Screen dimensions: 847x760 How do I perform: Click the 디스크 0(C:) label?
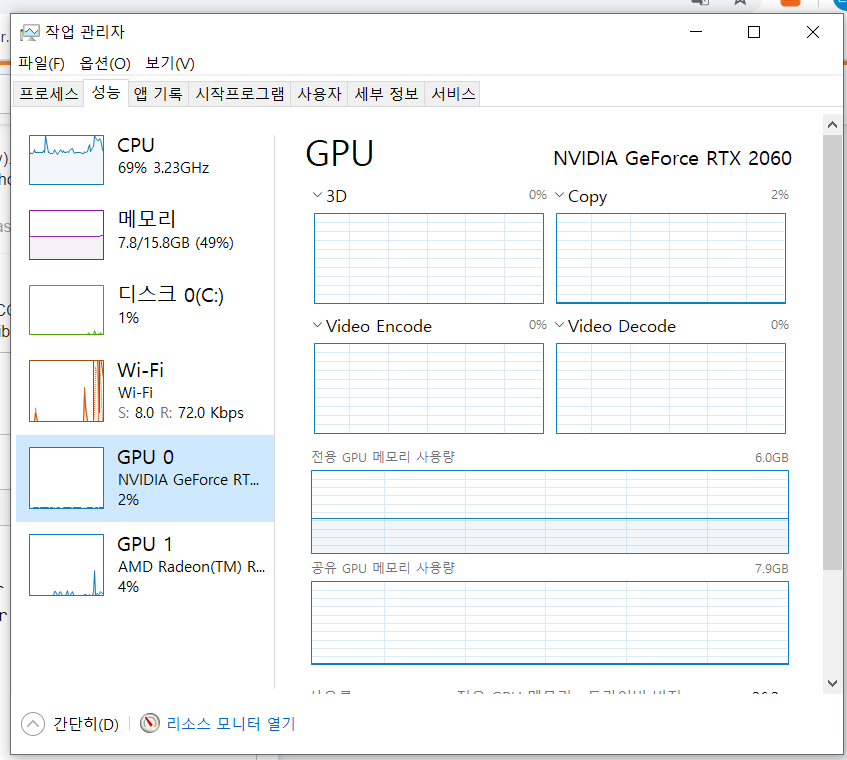pyautogui.click(x=171, y=295)
